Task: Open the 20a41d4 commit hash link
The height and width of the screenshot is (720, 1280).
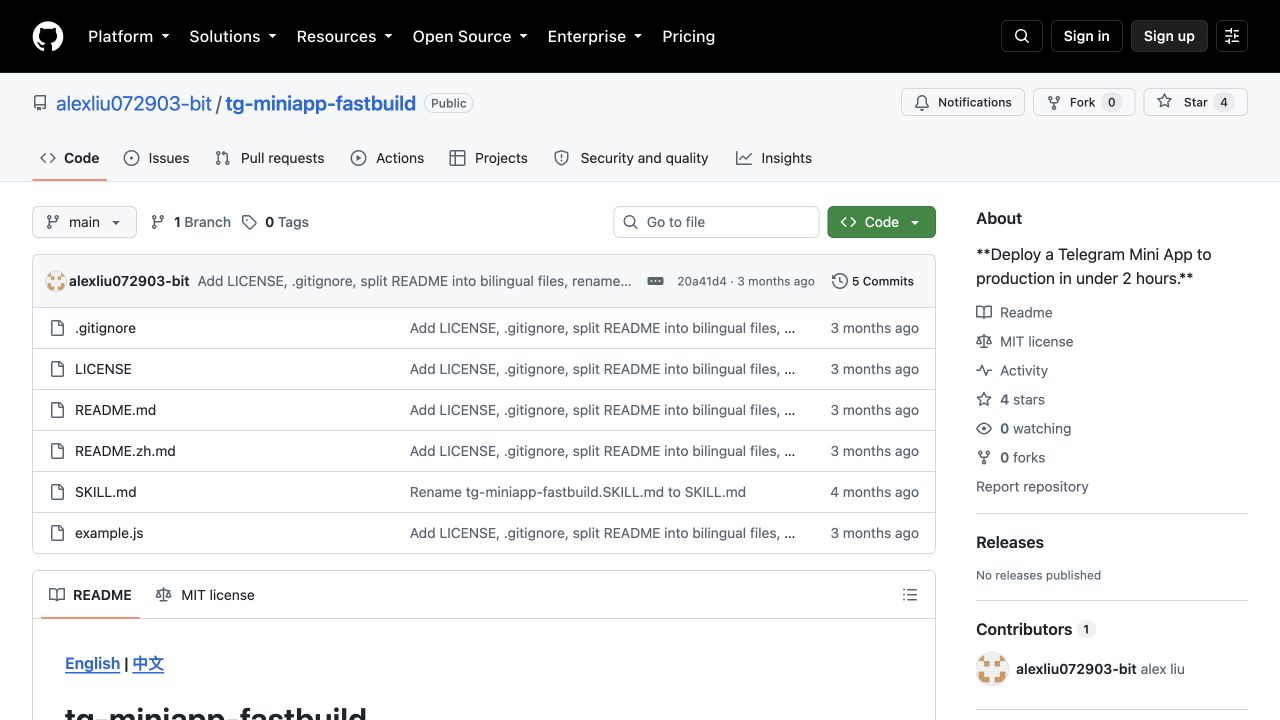Action: 702,281
